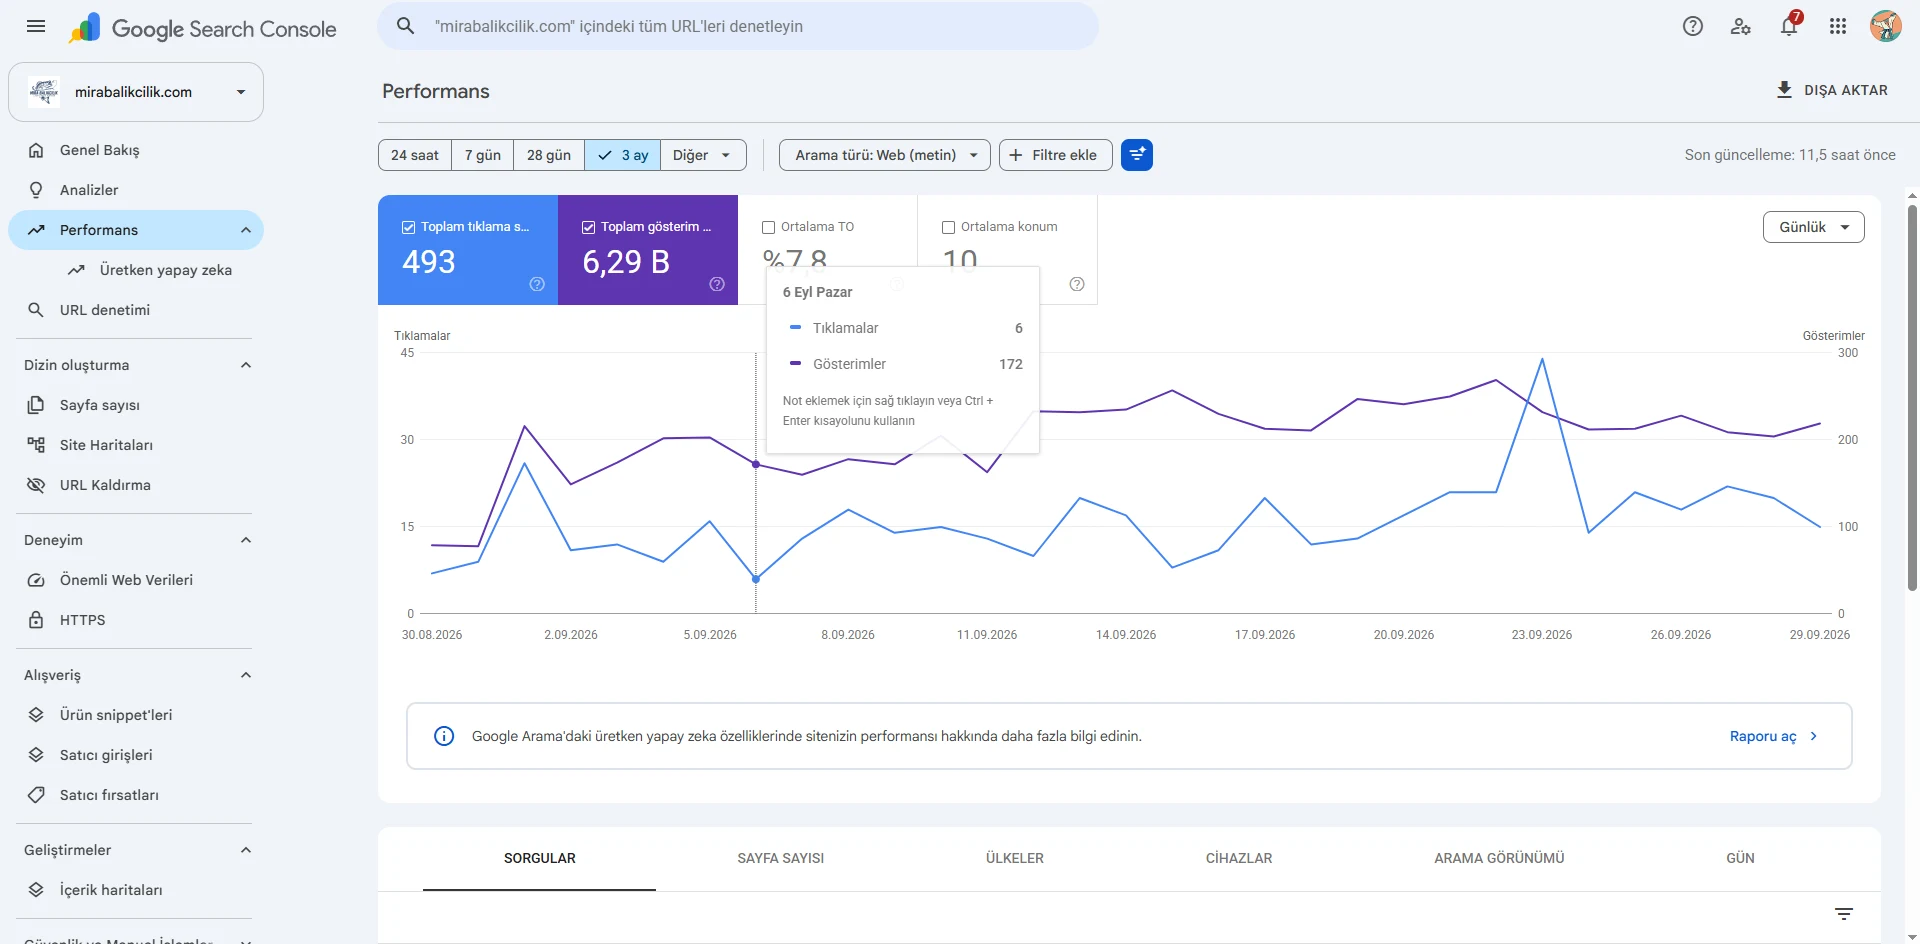Screen dimensions: 1920x944
Task: Click the help icon on Ortalama konum card
Action: click(1077, 284)
